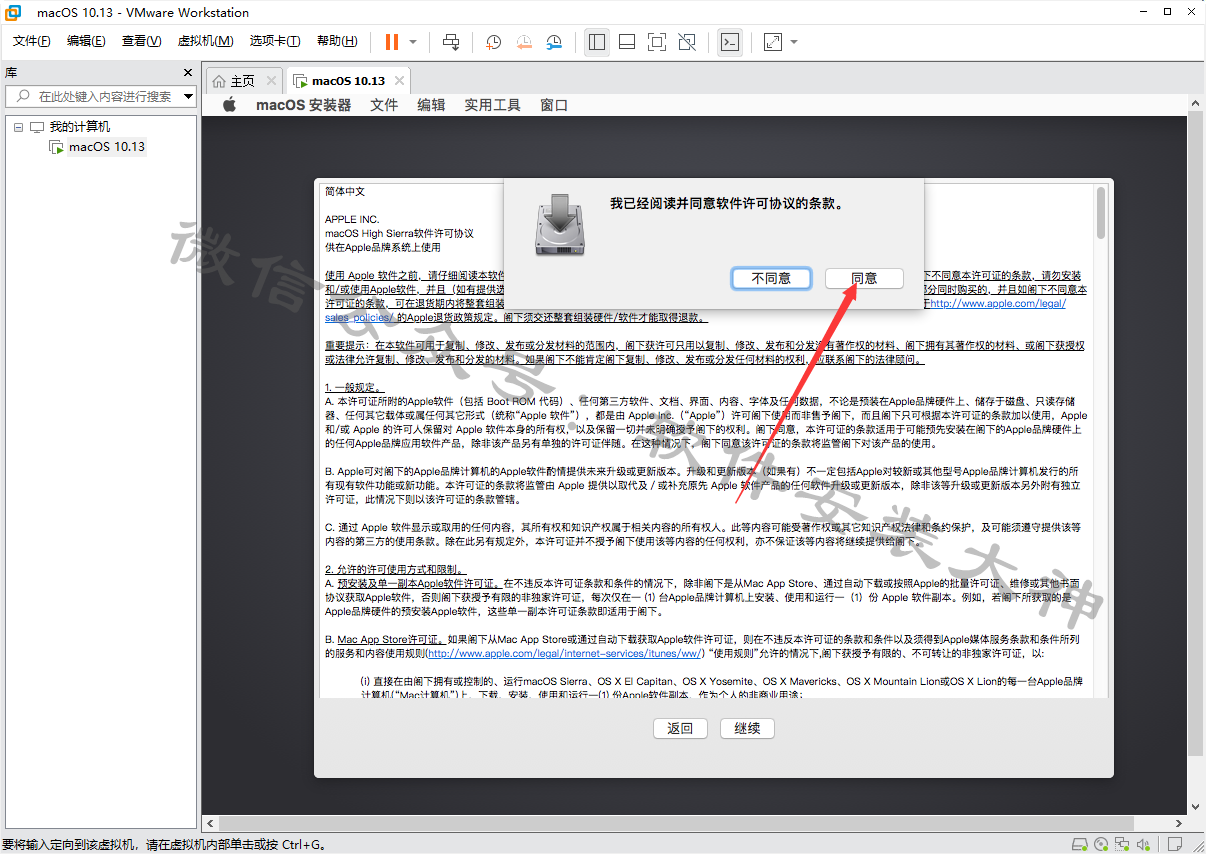Click the installer disk icon in the dialog
1206x854 pixels.
pos(560,224)
